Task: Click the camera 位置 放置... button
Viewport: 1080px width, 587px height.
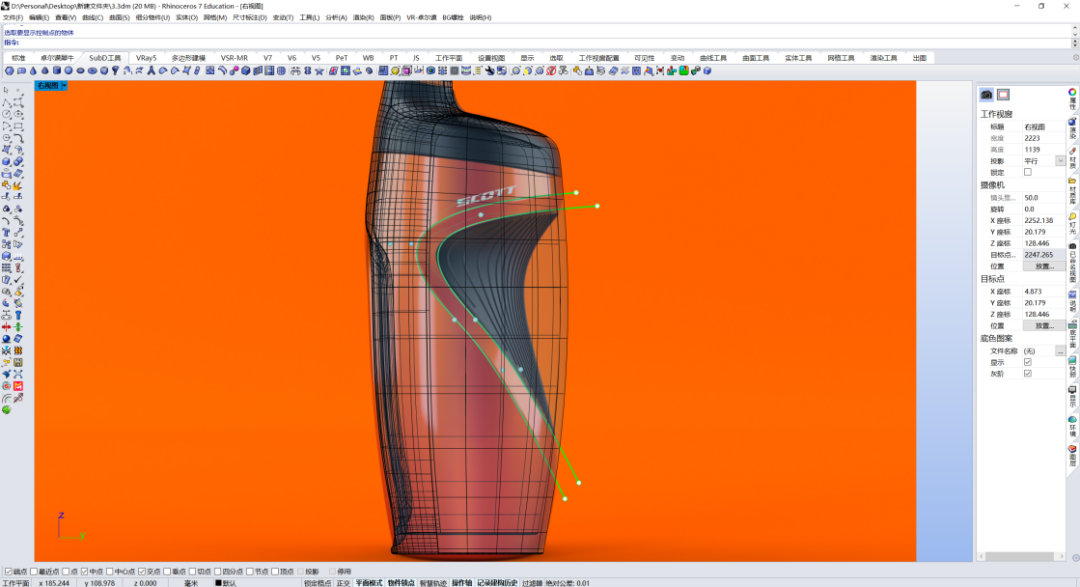Action: 1043,266
